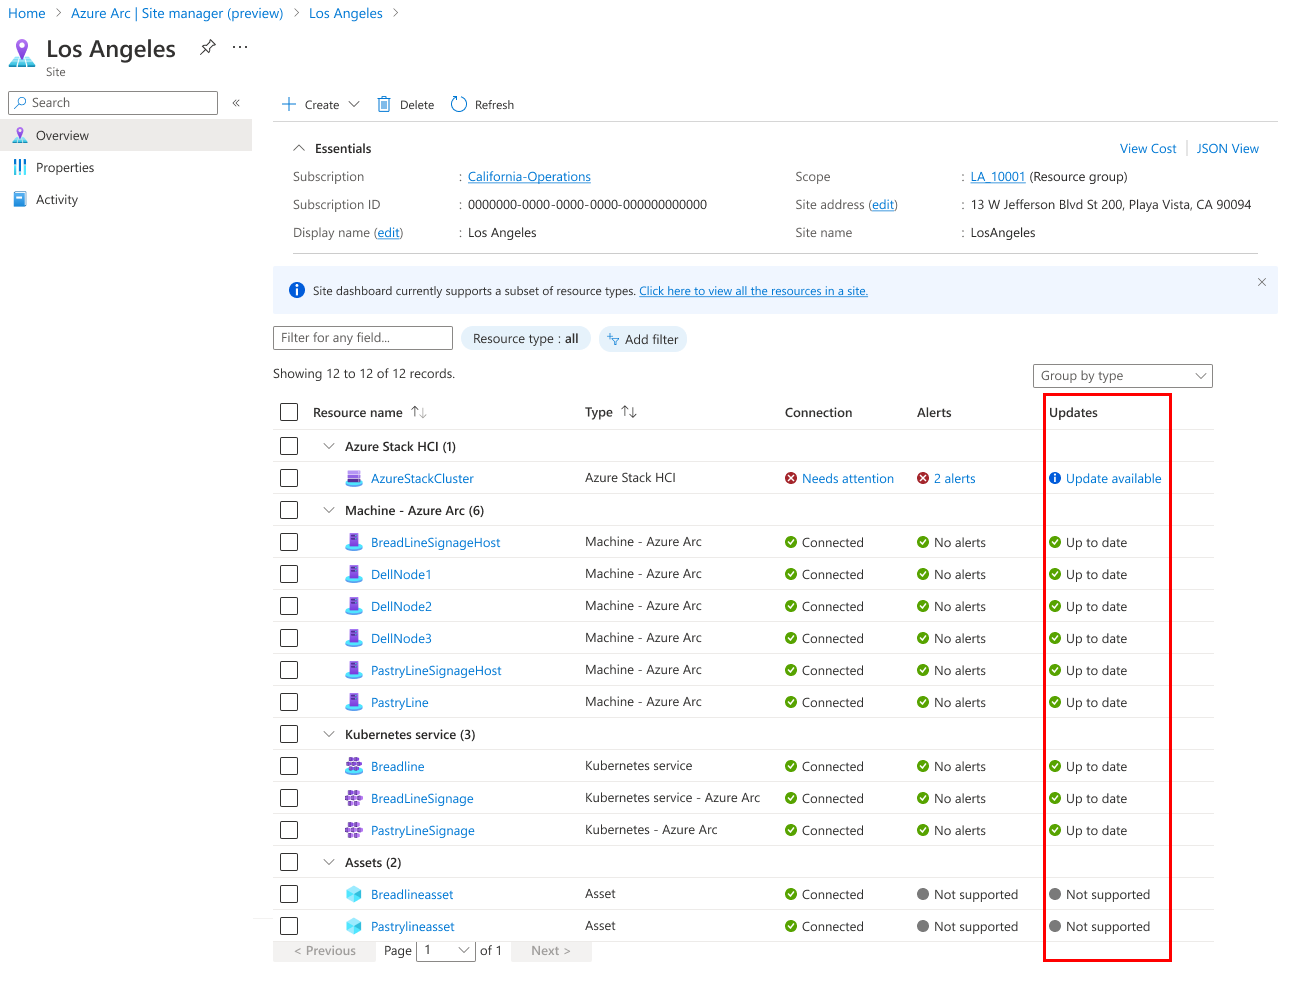The width and height of the screenshot is (1292, 982).
Task: Open the LA_10001 resource group link
Action: (998, 176)
